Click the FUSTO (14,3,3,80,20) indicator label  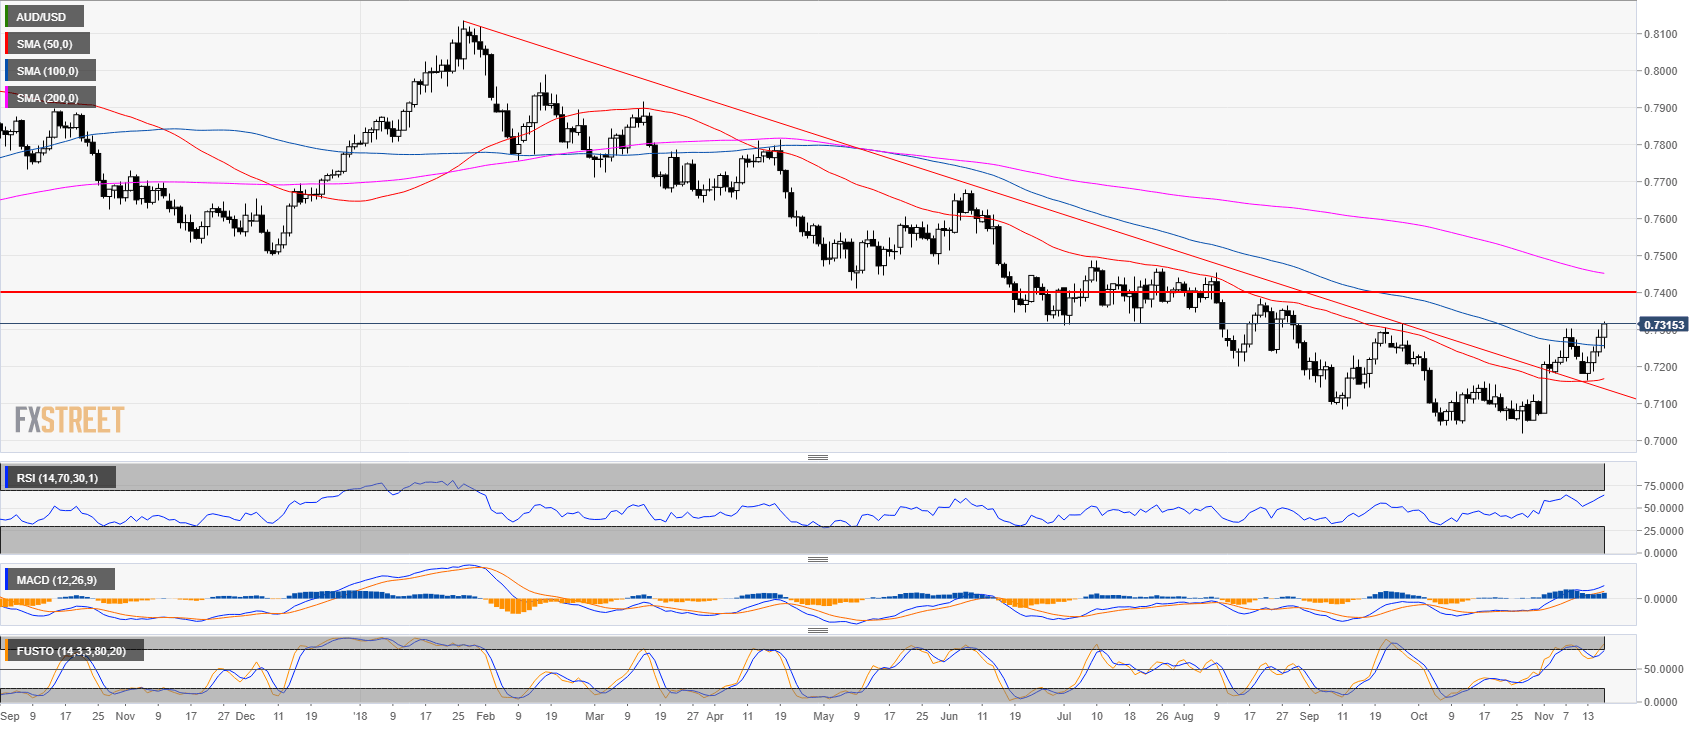71,651
